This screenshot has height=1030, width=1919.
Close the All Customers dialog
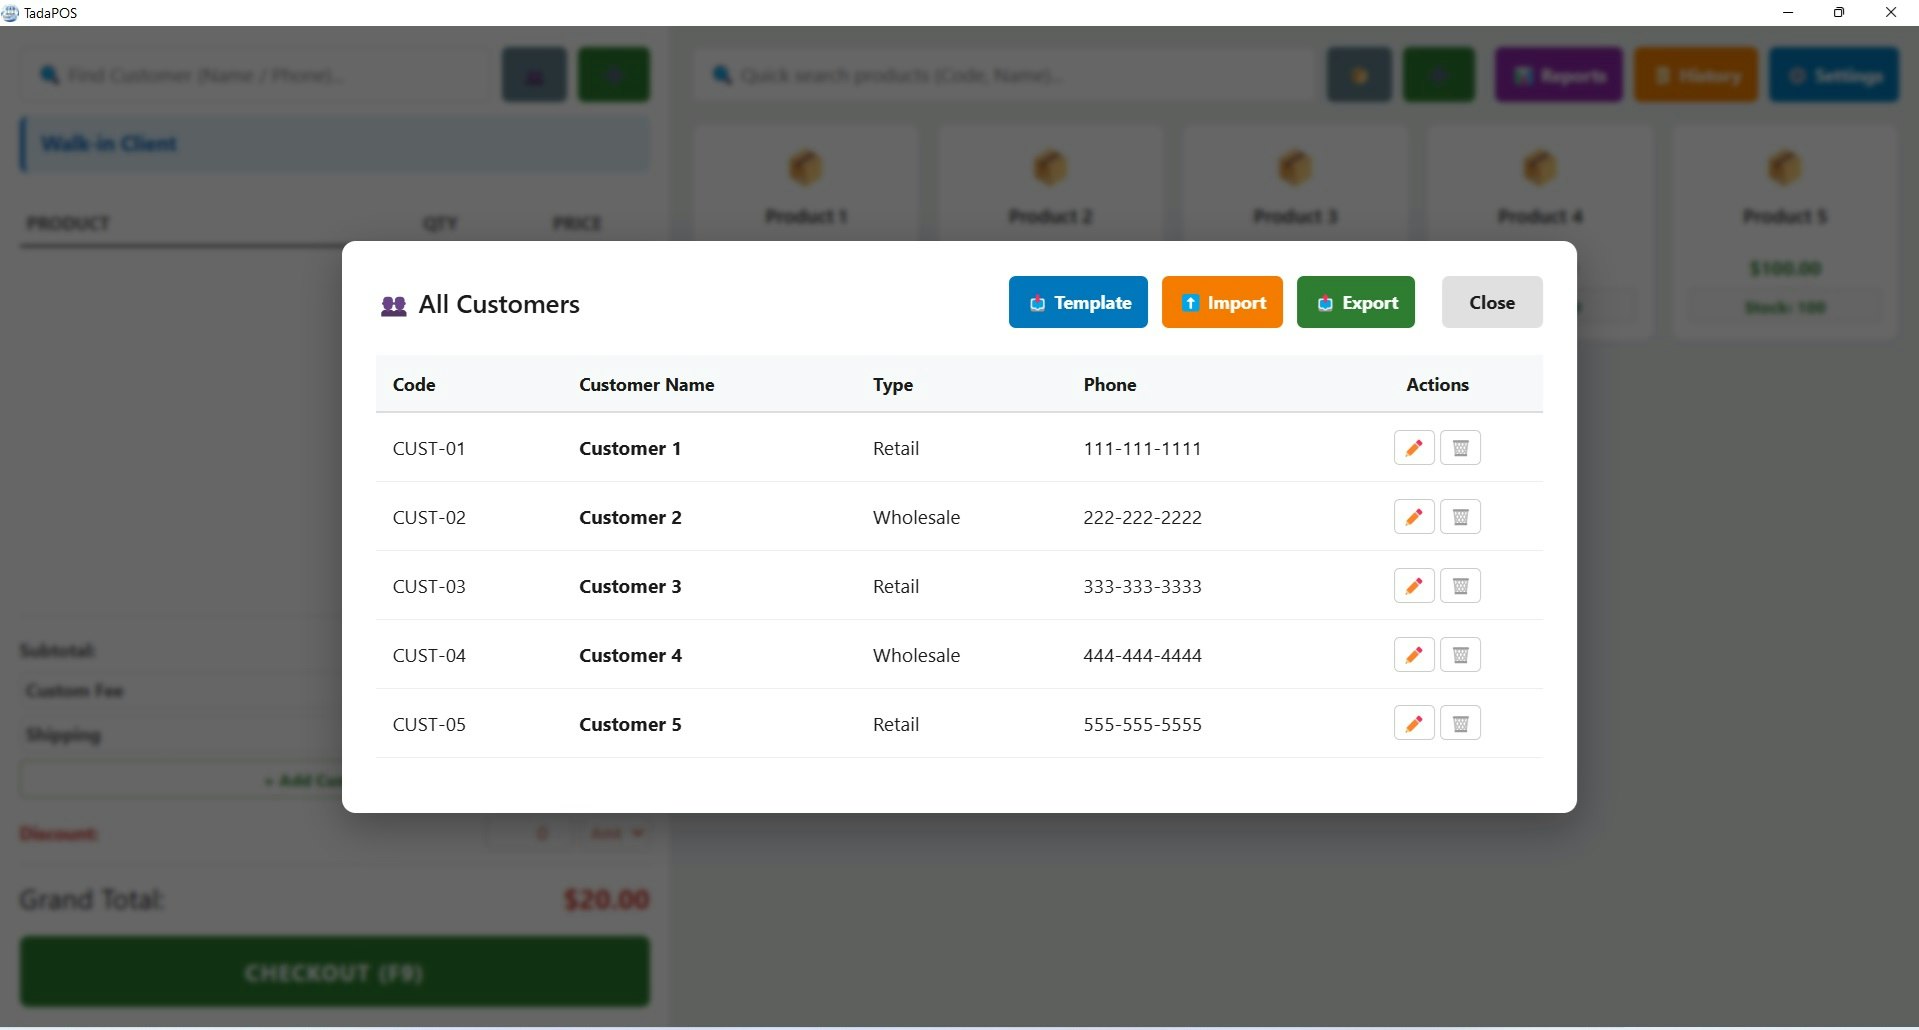pos(1492,302)
